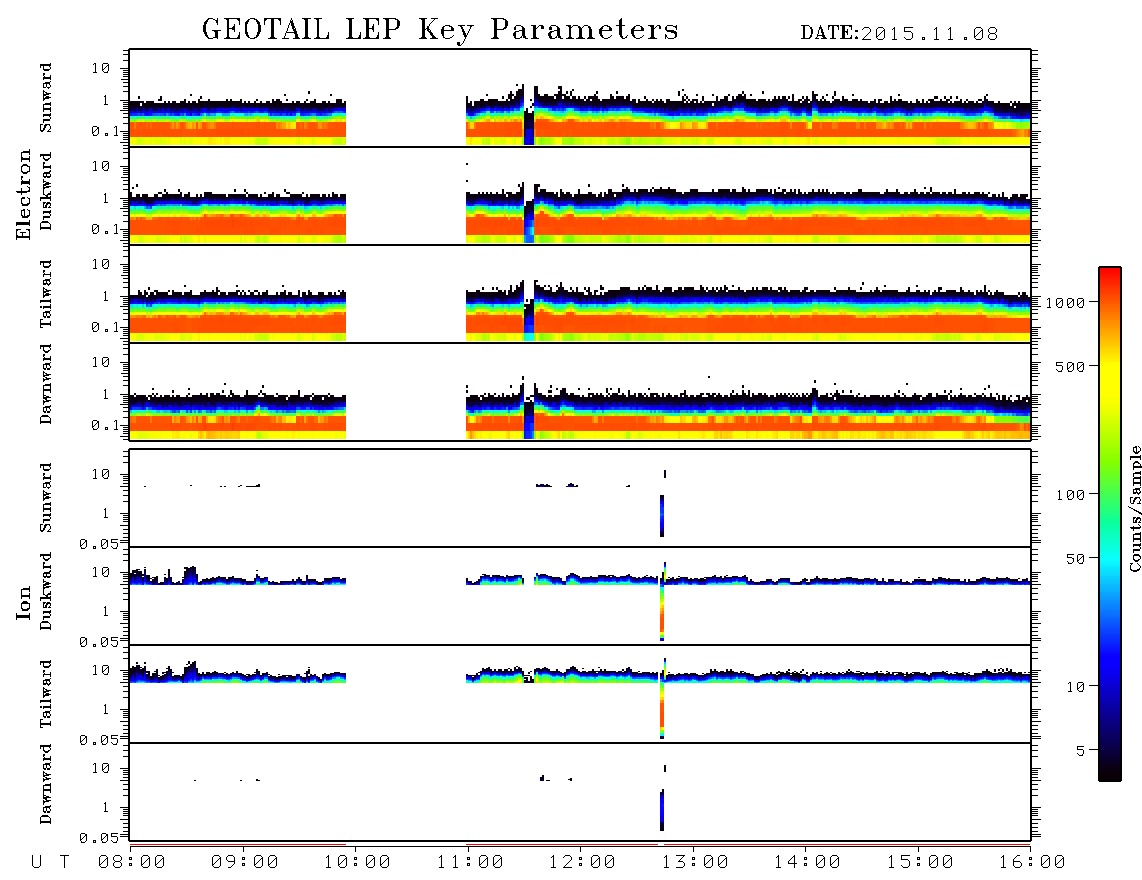The image size is (1142, 880).
Task: Click the 10:00 time axis label
Action: click(x=358, y=863)
